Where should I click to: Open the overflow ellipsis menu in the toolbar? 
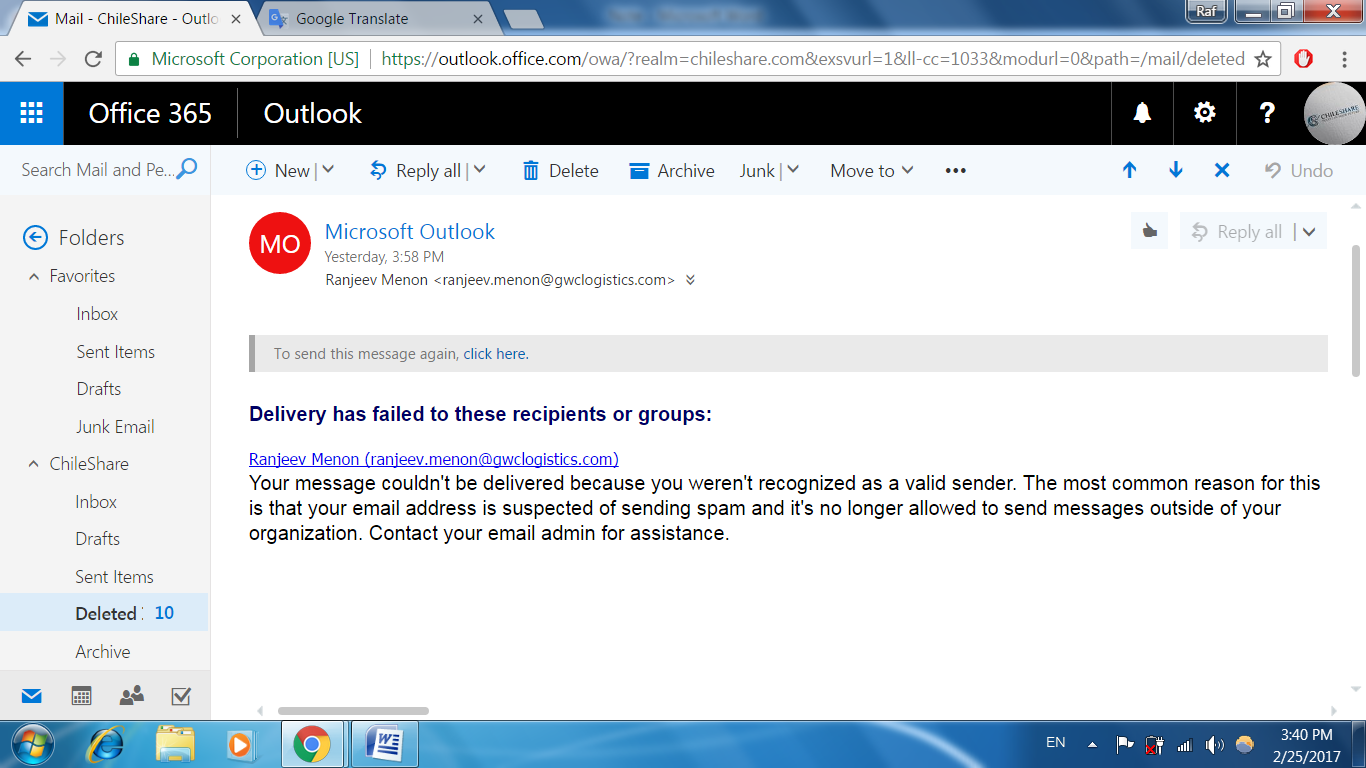point(954,170)
